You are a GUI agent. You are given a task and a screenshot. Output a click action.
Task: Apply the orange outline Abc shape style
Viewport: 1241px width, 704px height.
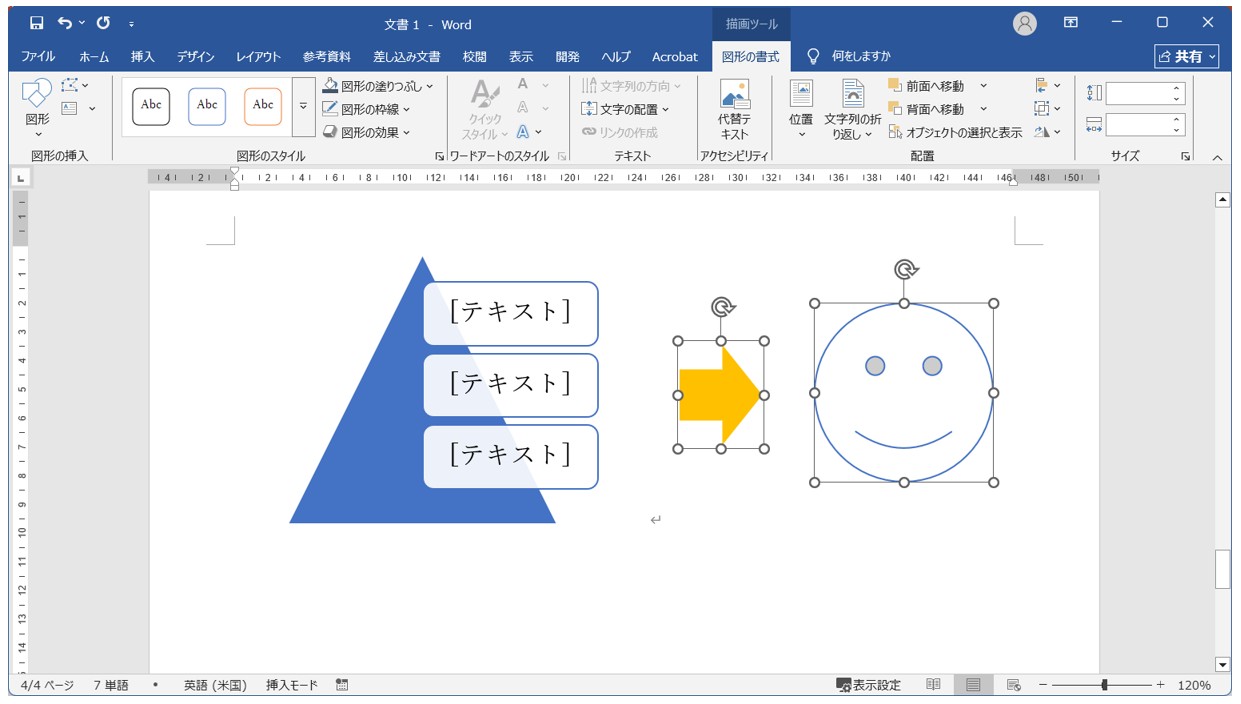click(x=263, y=105)
